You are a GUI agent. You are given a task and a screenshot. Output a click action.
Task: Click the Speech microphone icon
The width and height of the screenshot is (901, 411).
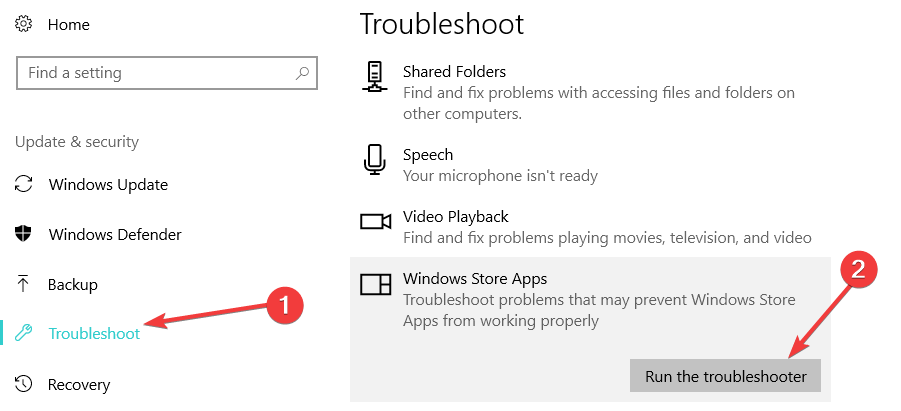pos(375,160)
